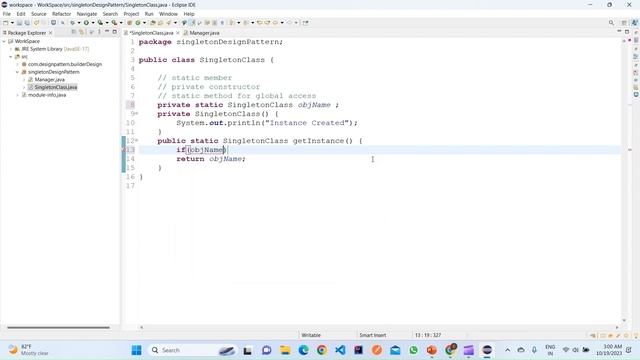The image size is (640, 360).
Task: Switch to the Manager.java editor tab
Action: [202, 33]
